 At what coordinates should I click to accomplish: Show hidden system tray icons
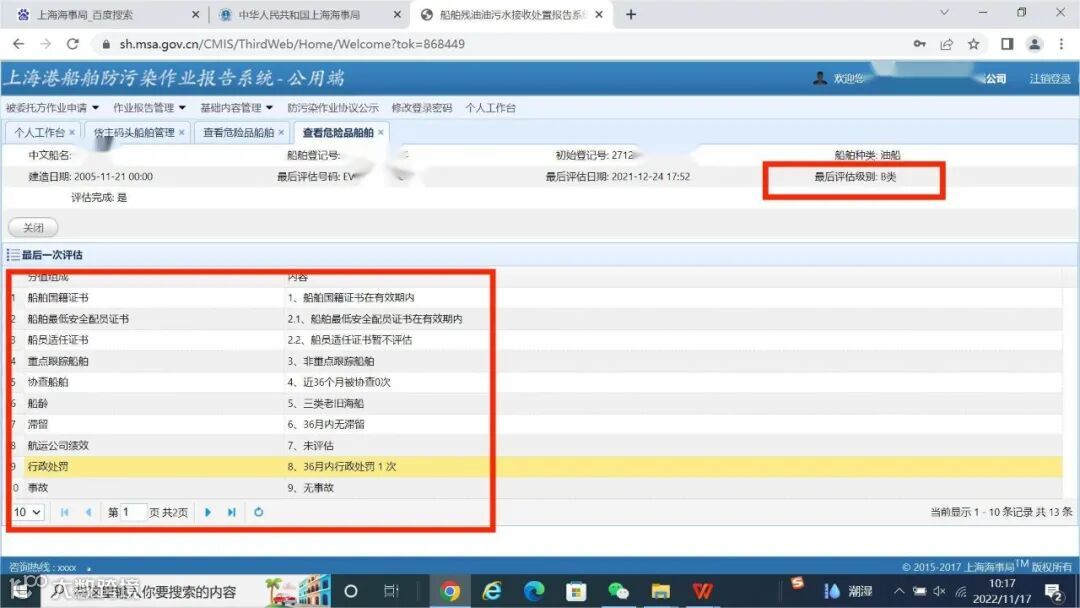899,591
